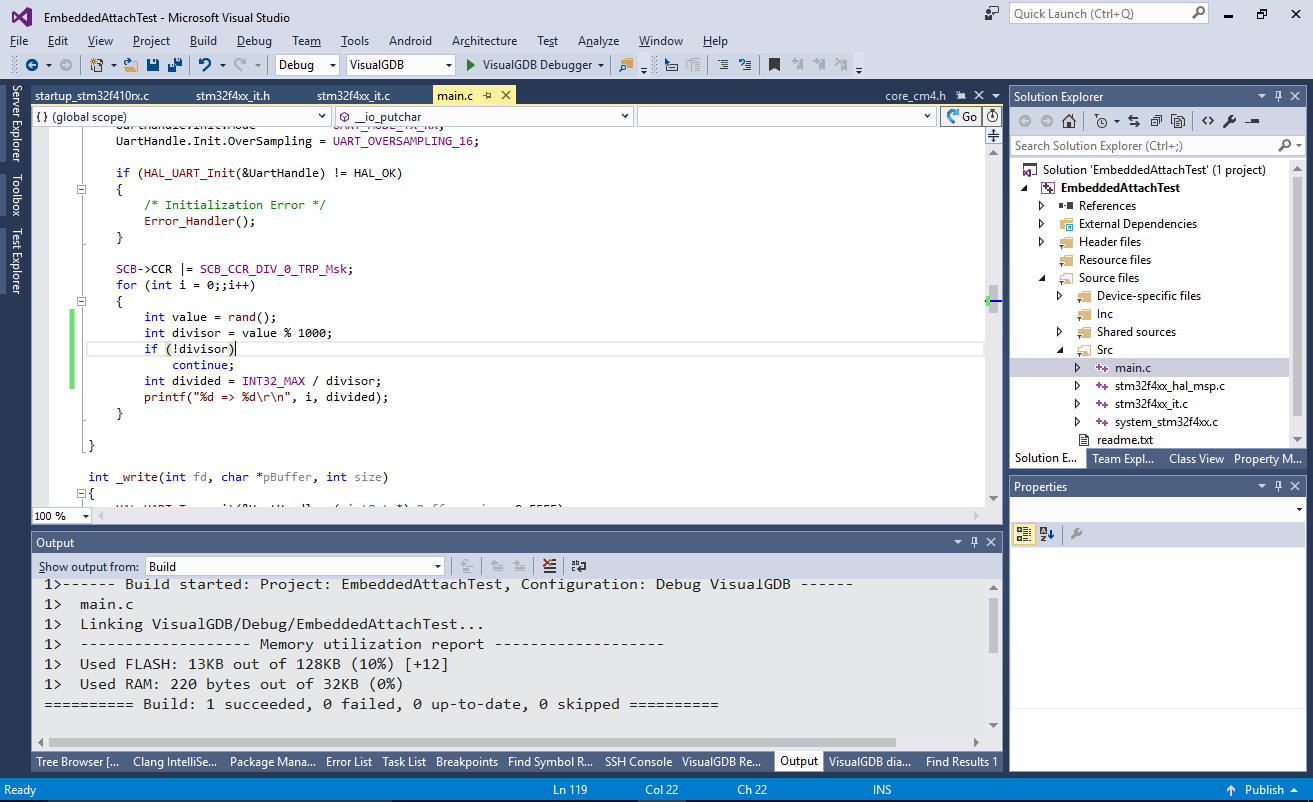The width and height of the screenshot is (1313, 802).
Task: Switch to the Team Explorer tab
Action: (1122, 459)
